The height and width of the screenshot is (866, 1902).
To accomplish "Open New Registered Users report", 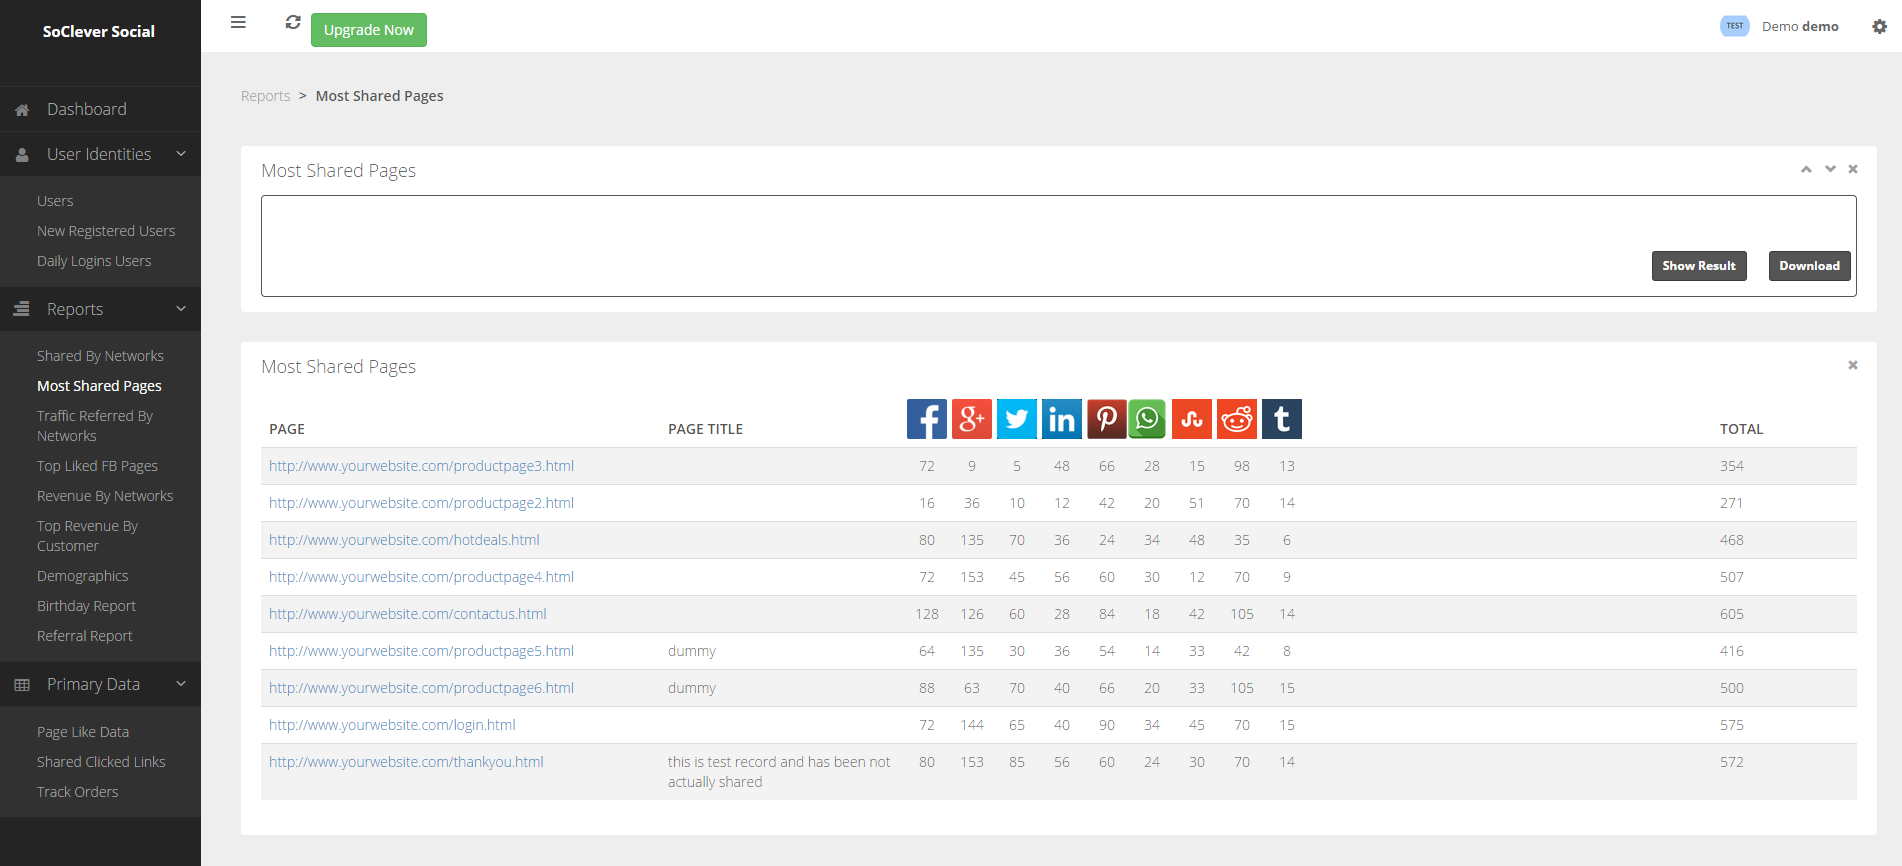I will [x=106, y=231].
